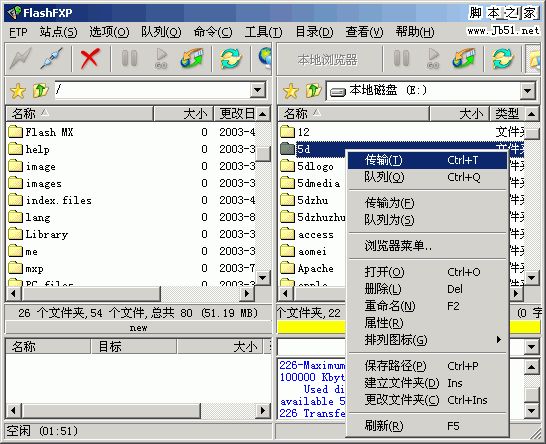The height and width of the screenshot is (444, 546).
Task: Choose 重命名(N) from context menu
Action: click(x=427, y=306)
